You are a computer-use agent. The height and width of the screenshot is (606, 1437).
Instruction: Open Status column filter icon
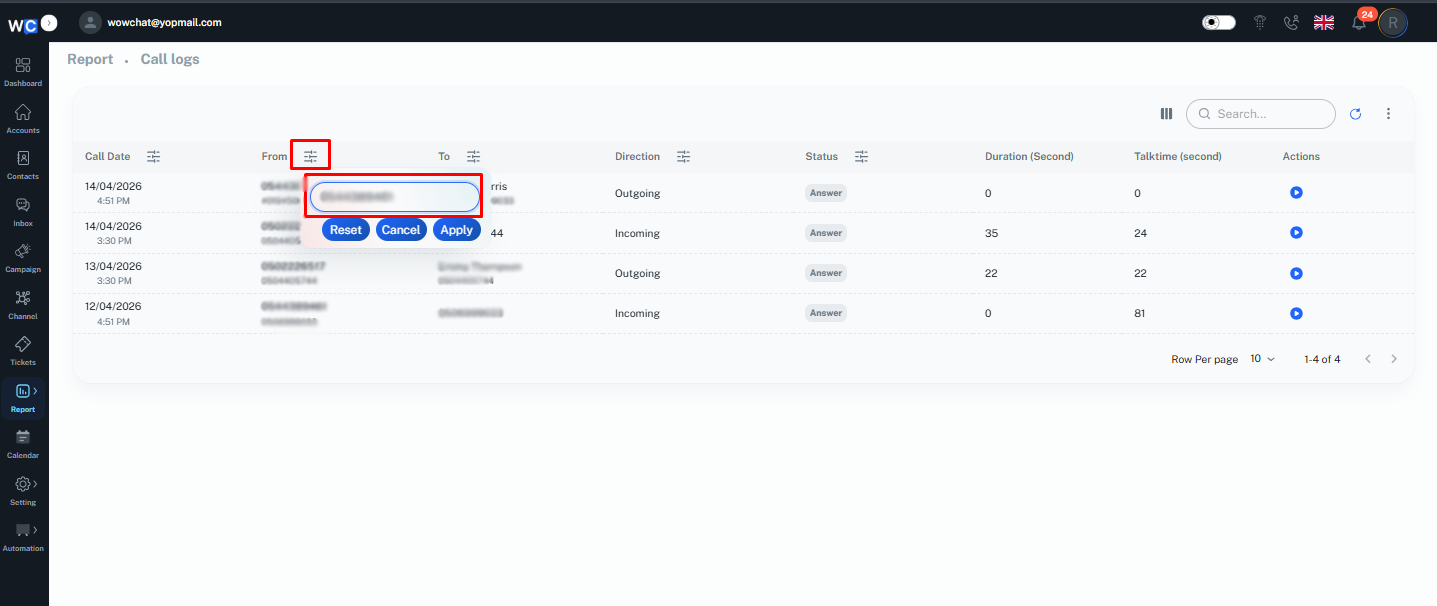tap(861, 156)
